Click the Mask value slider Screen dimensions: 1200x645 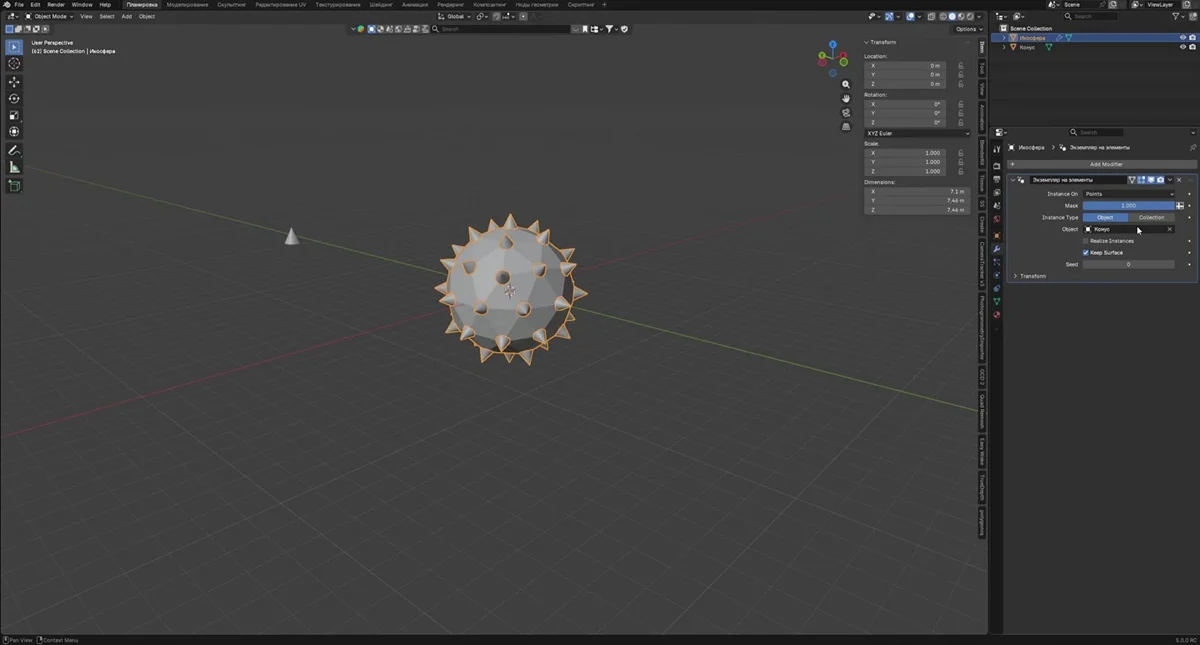tap(1128, 206)
